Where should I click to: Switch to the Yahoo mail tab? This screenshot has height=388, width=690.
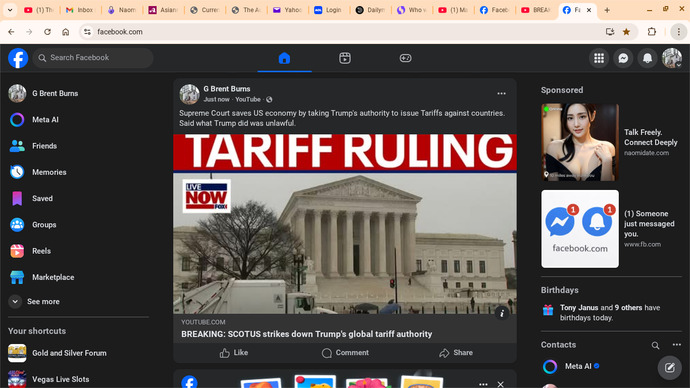[x=288, y=10]
